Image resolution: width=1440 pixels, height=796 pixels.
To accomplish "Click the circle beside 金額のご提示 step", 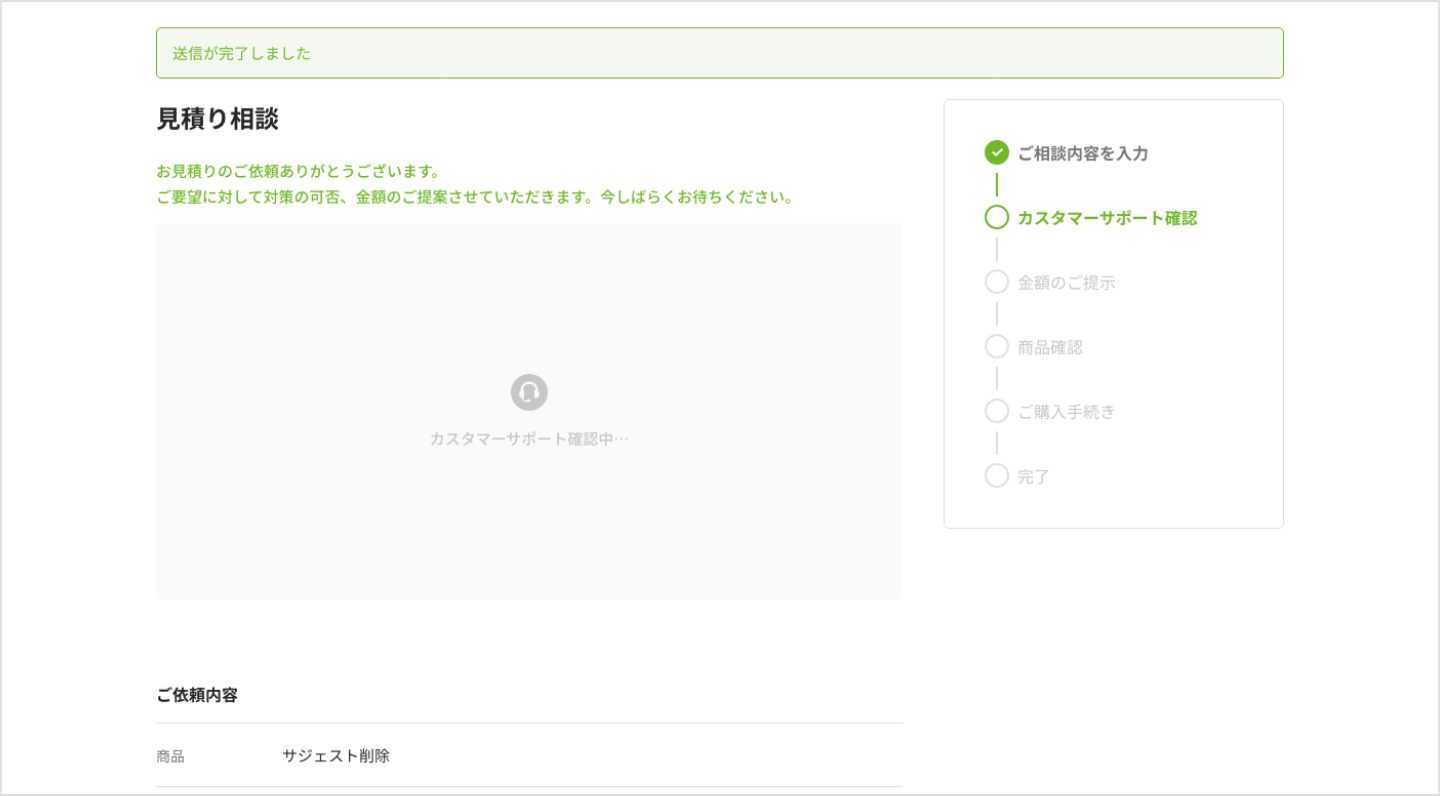I will point(996,282).
